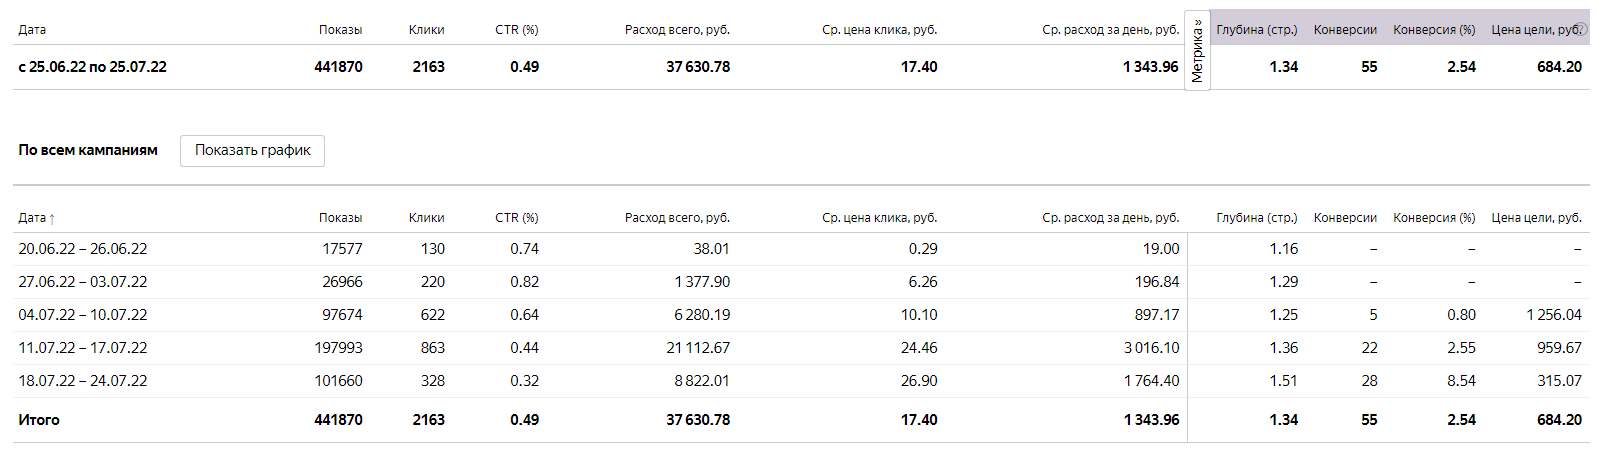The image size is (1620, 468).
Task: Click the sort arrow beside Дата
Action: tap(52, 218)
